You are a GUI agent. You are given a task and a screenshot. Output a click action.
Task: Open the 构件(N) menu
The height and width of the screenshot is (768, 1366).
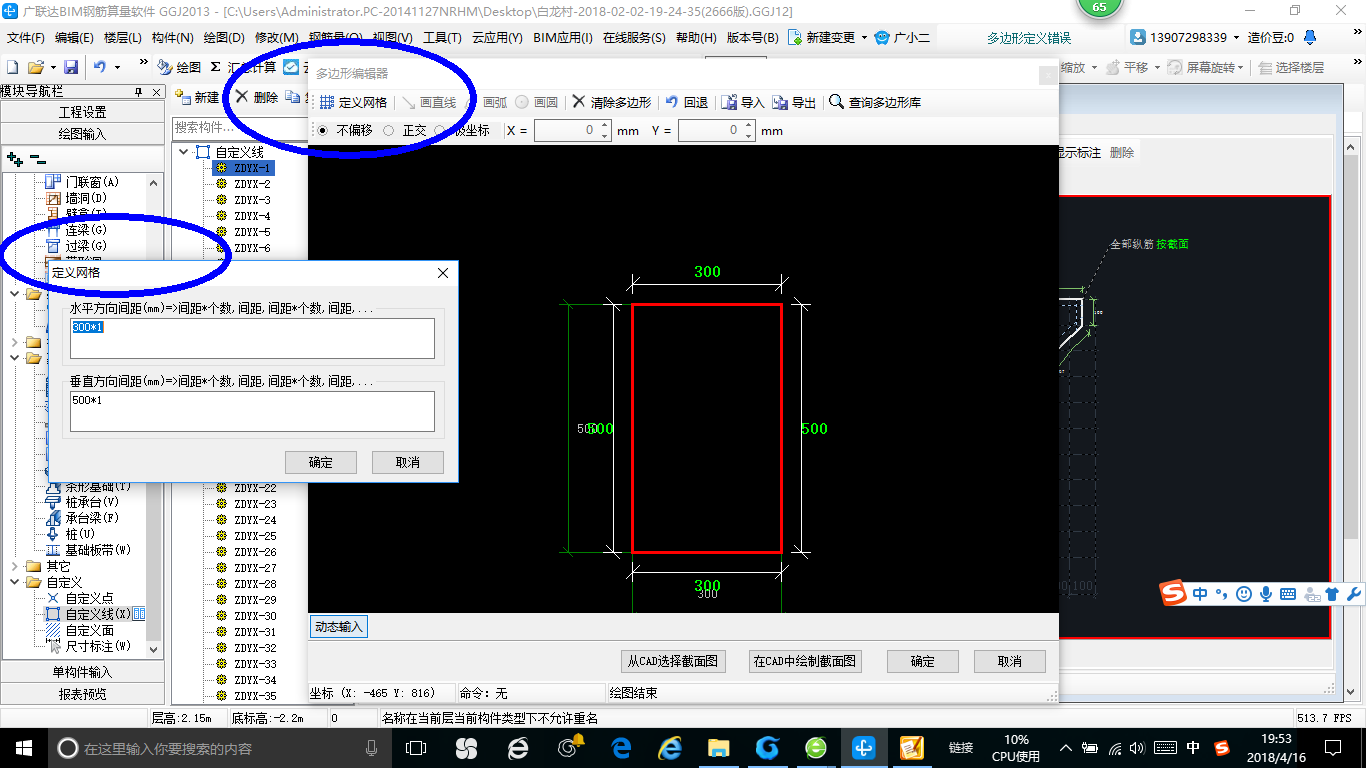173,38
